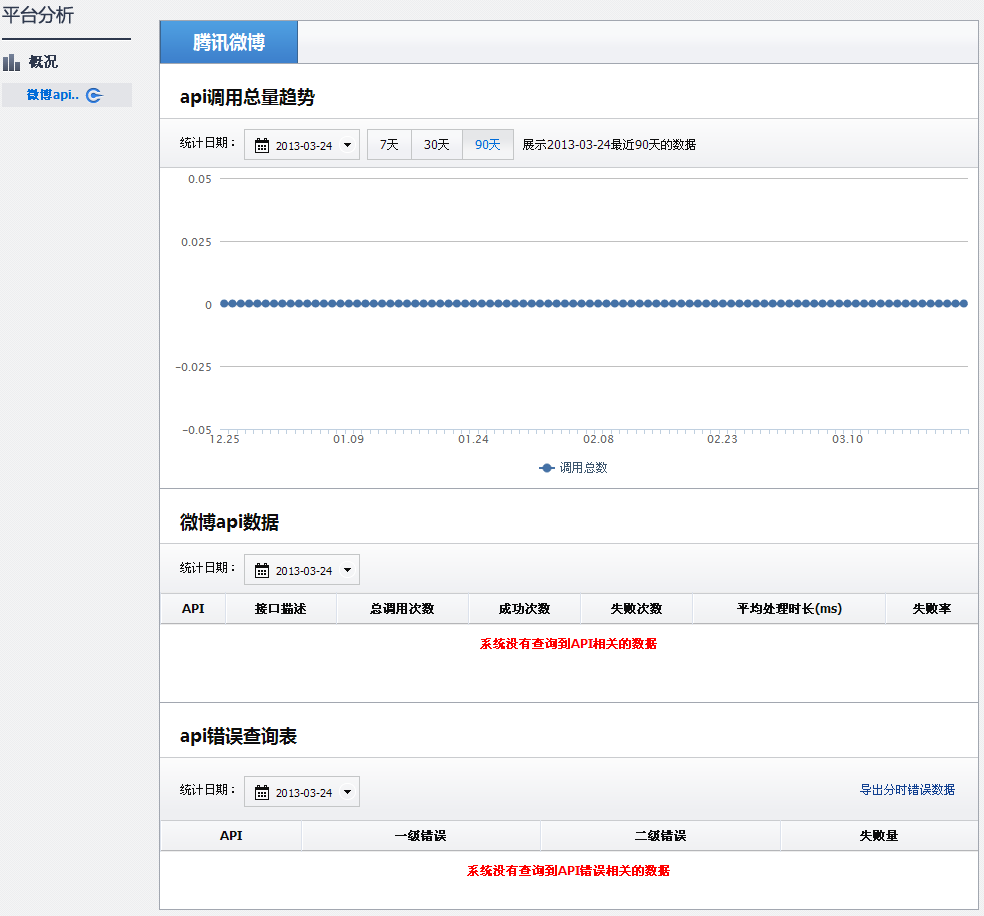This screenshot has width=984, height=916.
Task: Click the 失败量 column header in error table
Action: (x=878, y=836)
